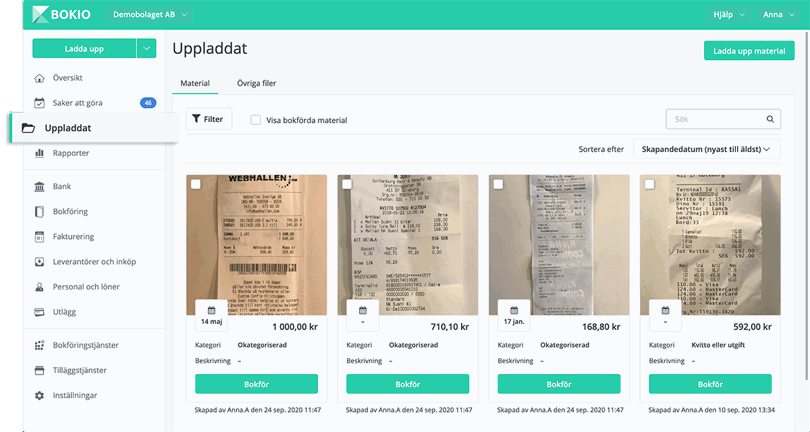Viewport: 810px width, 432px height.
Task: Click the search magnifier icon
Action: coord(771,119)
